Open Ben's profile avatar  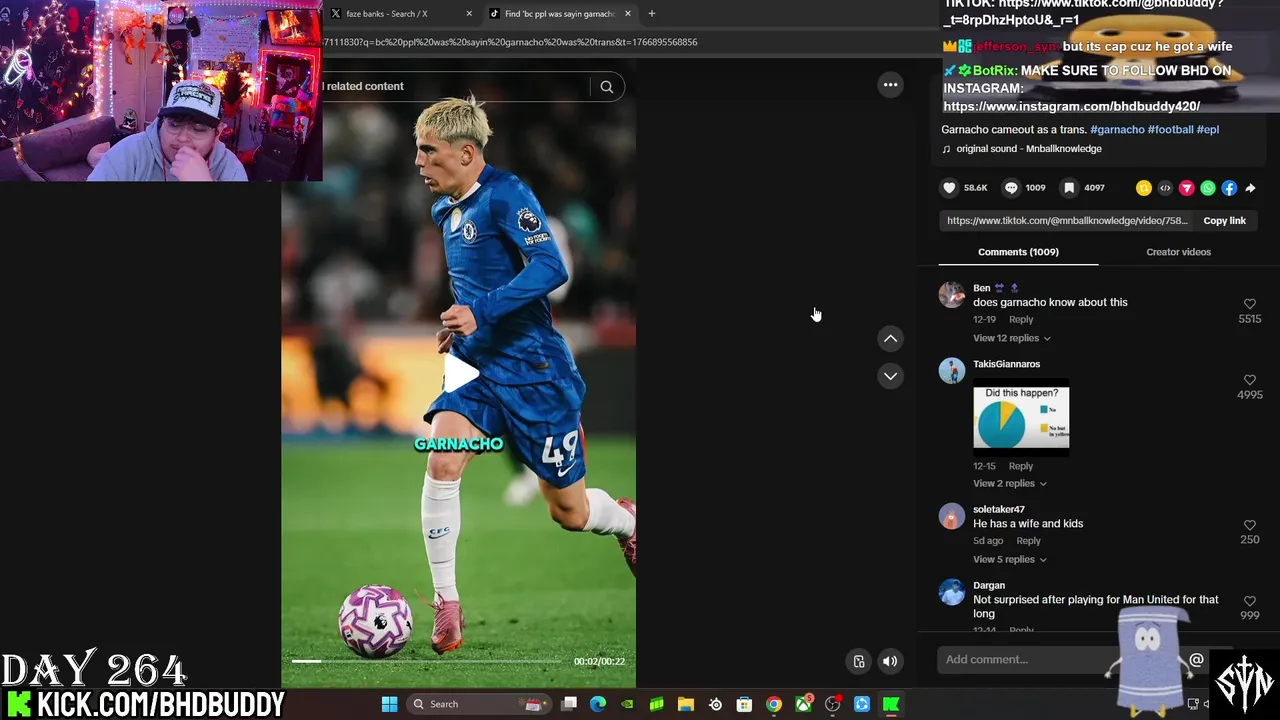point(952,294)
